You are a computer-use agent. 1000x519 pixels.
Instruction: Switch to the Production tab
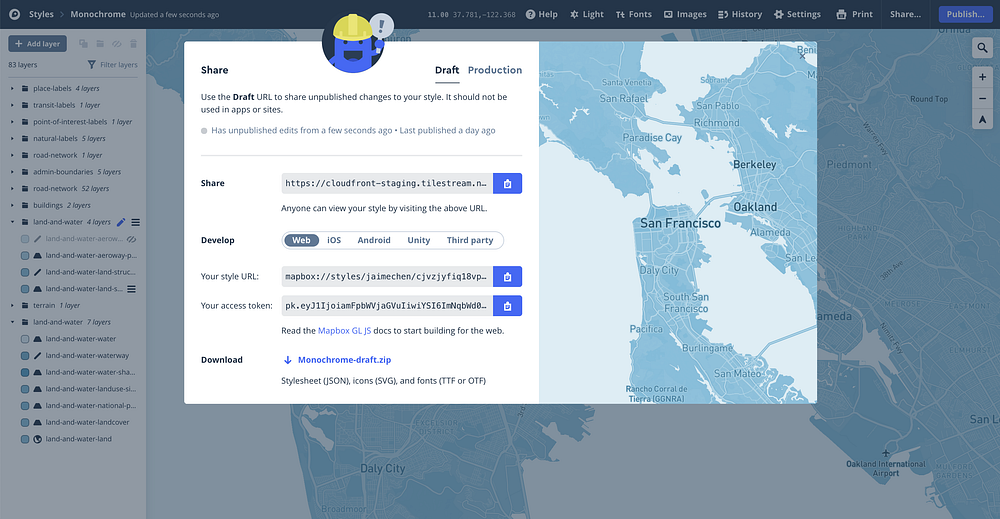tap(495, 70)
